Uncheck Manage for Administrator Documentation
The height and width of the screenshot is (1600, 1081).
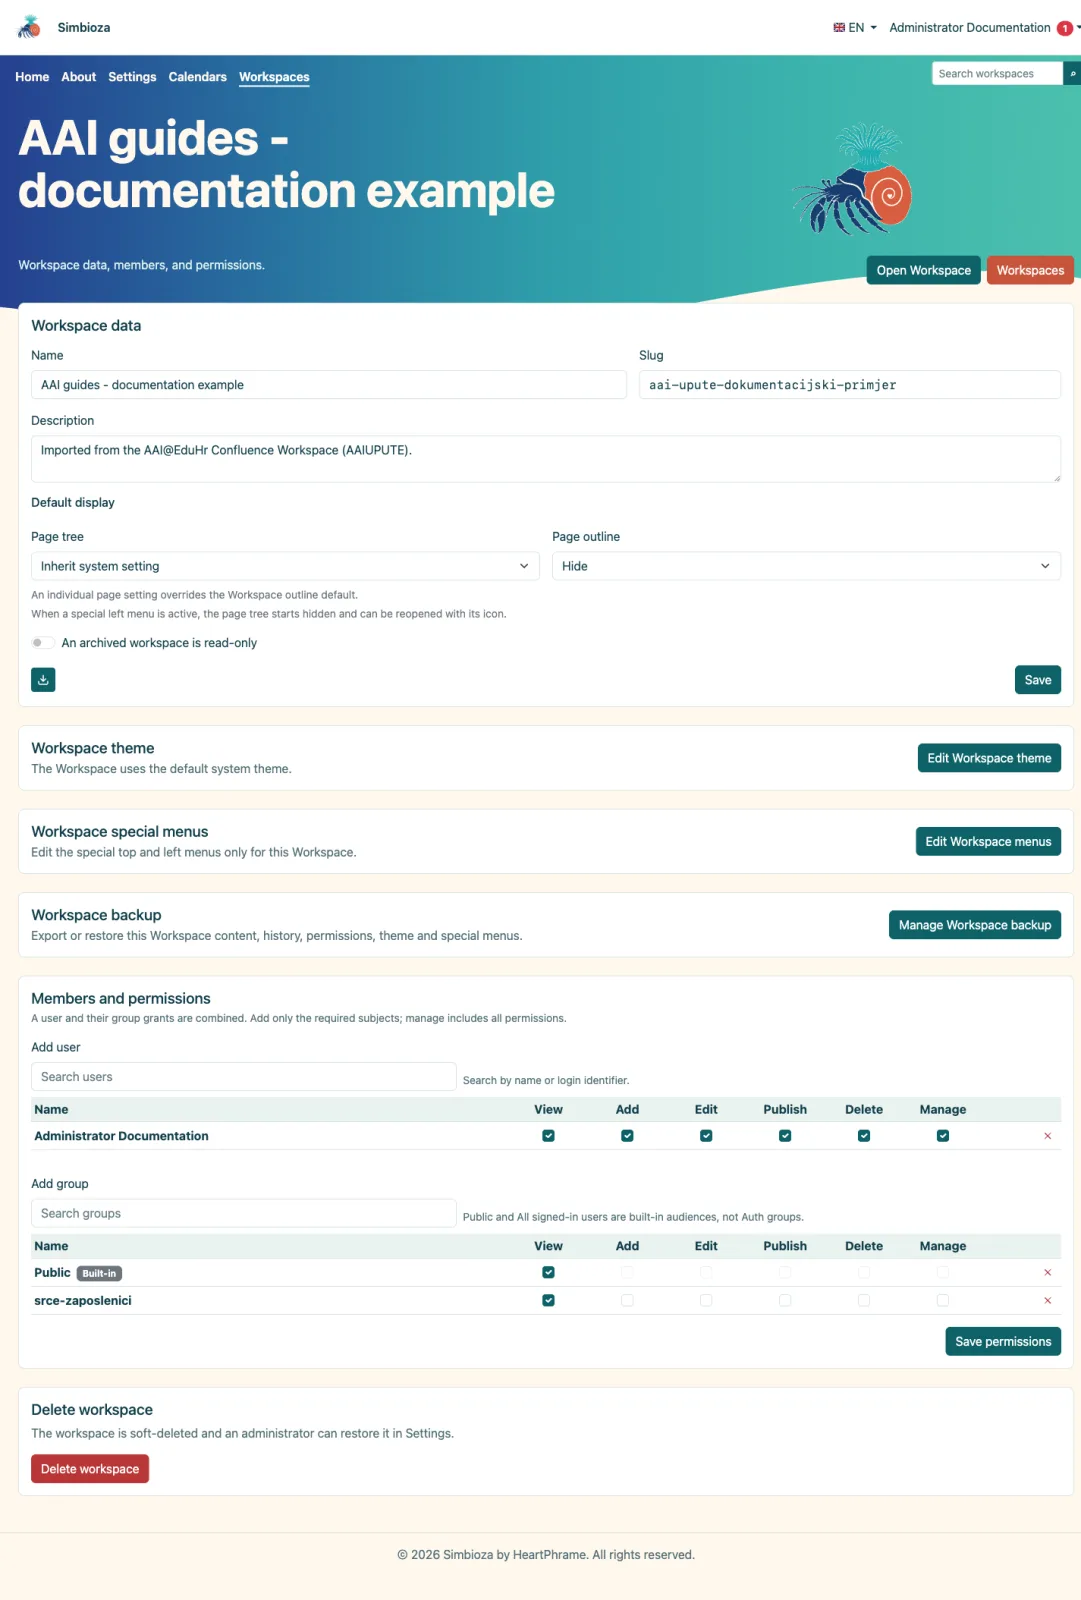coord(943,1136)
